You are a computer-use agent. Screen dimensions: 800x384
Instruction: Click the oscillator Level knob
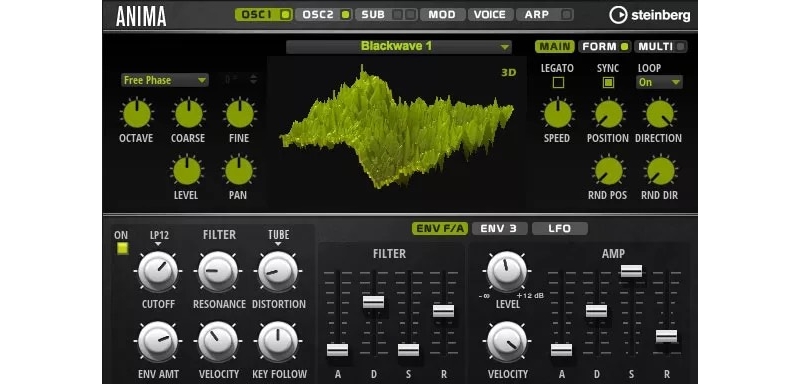(x=187, y=171)
